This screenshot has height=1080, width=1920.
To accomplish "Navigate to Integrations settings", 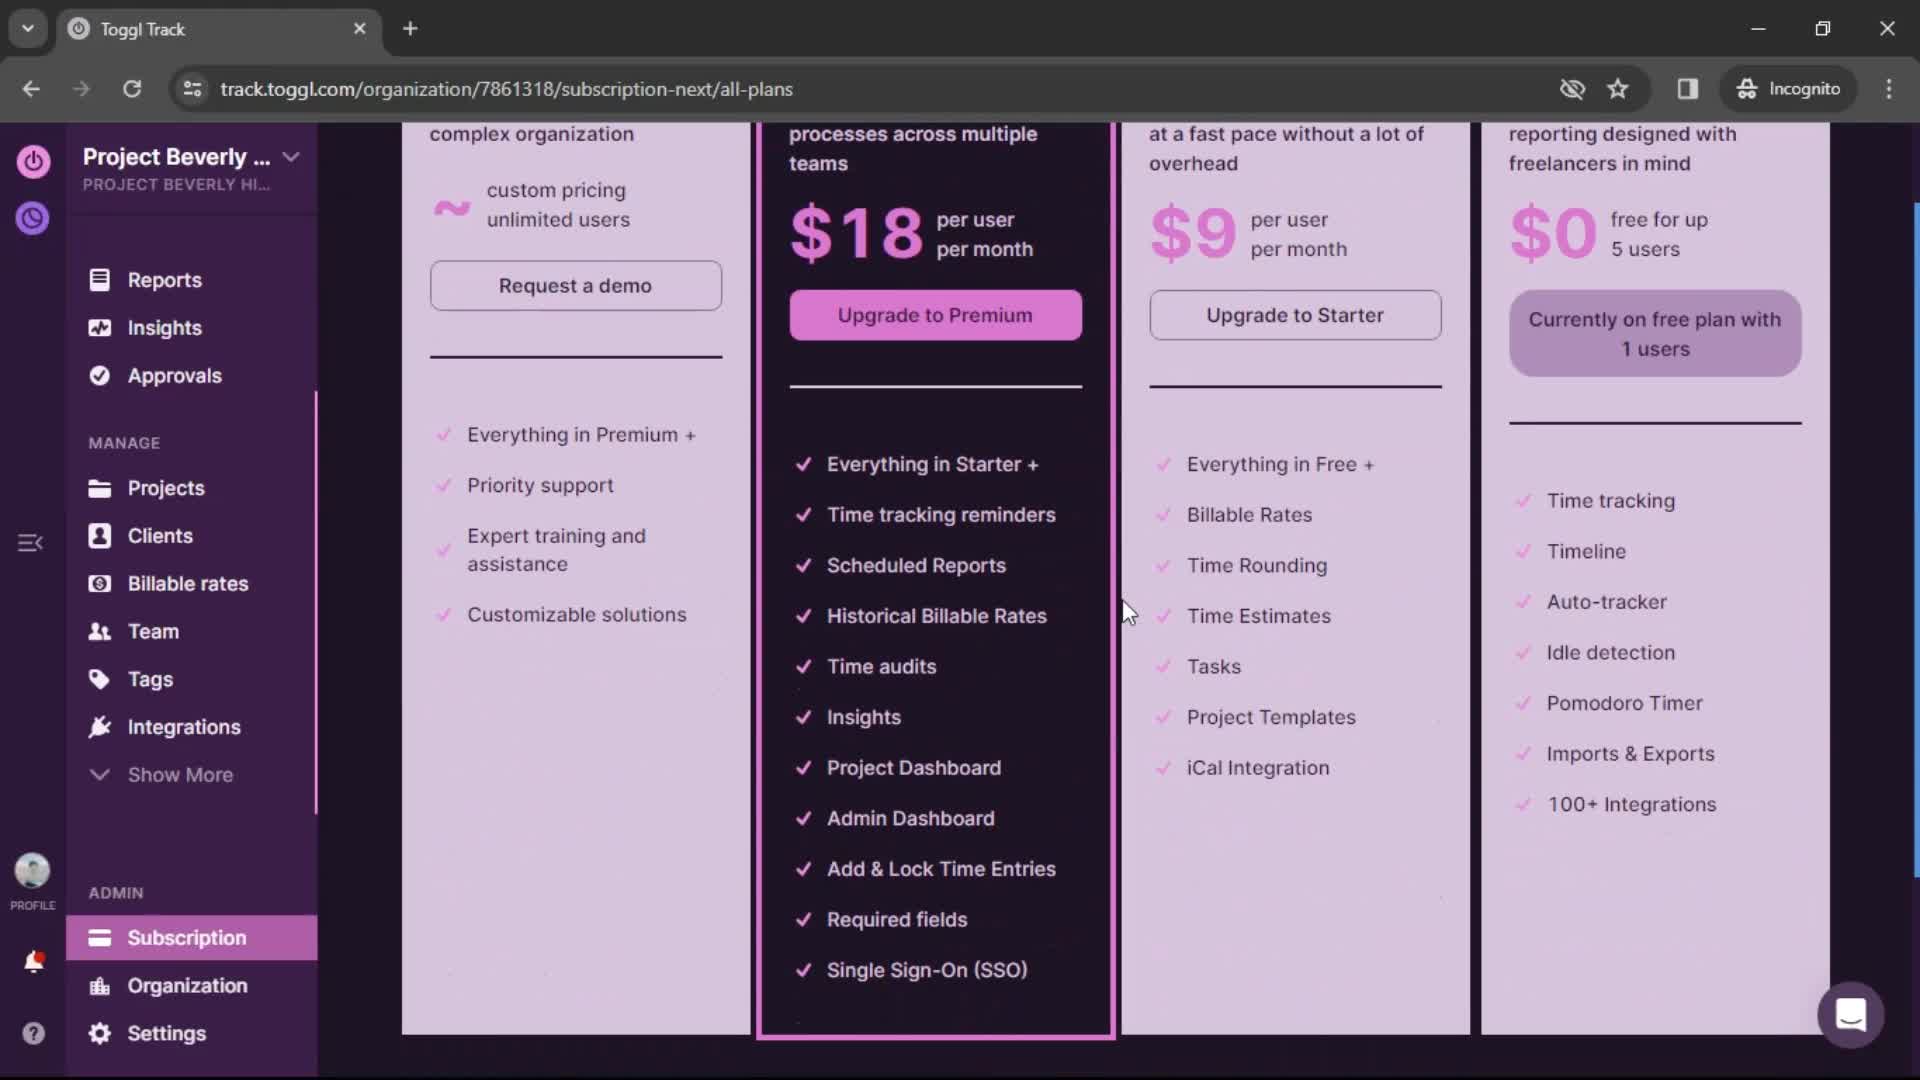I will (x=183, y=727).
